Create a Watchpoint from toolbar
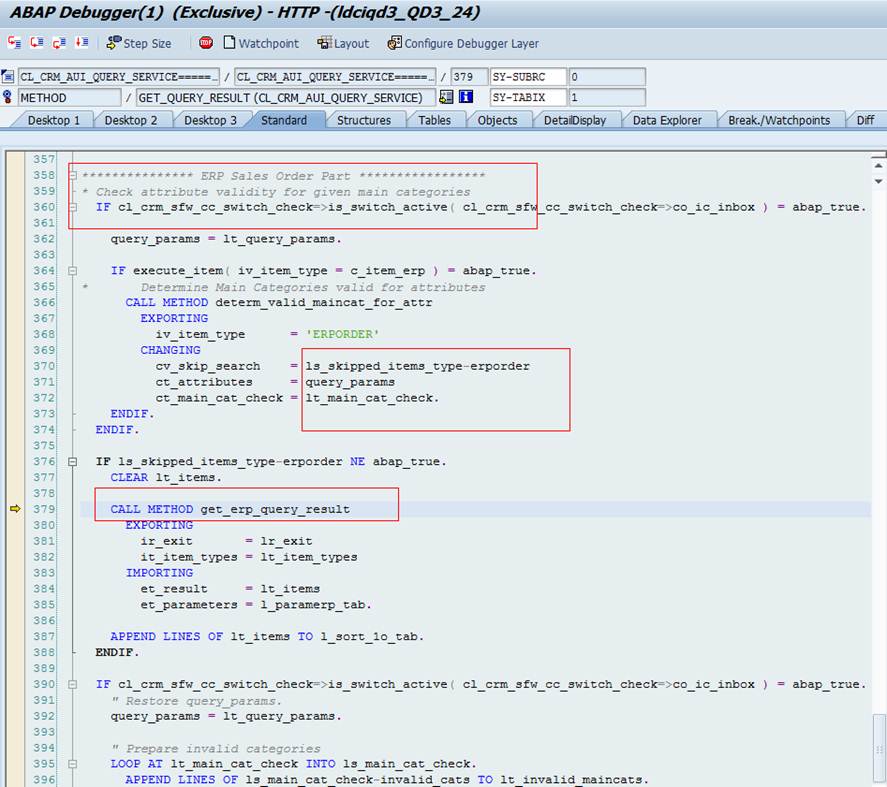 260,43
